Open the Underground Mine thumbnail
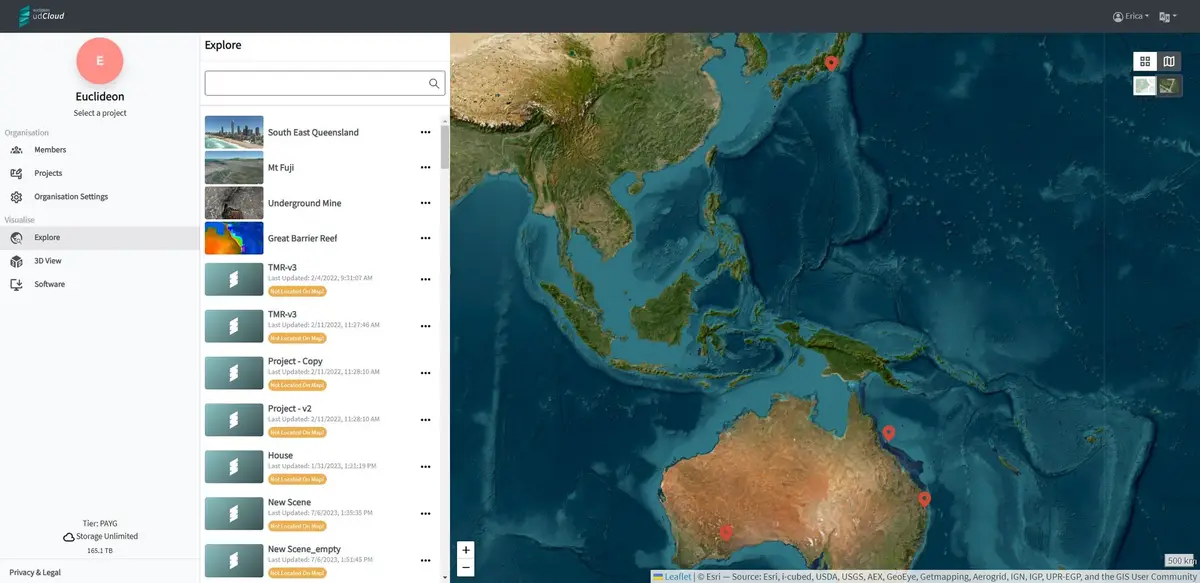The height and width of the screenshot is (583, 1200). tap(234, 203)
